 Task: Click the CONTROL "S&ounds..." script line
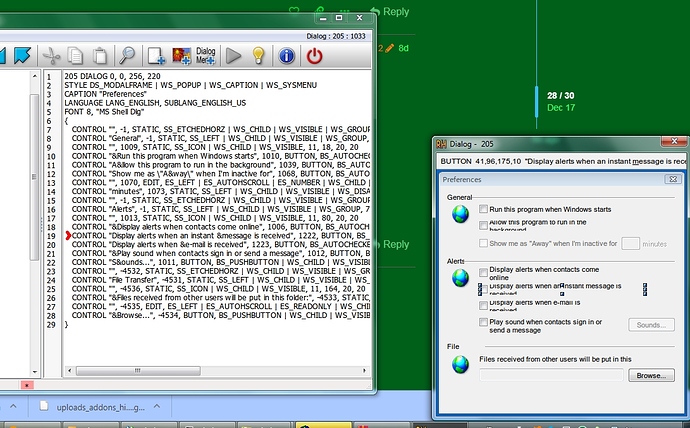[x=220, y=262]
